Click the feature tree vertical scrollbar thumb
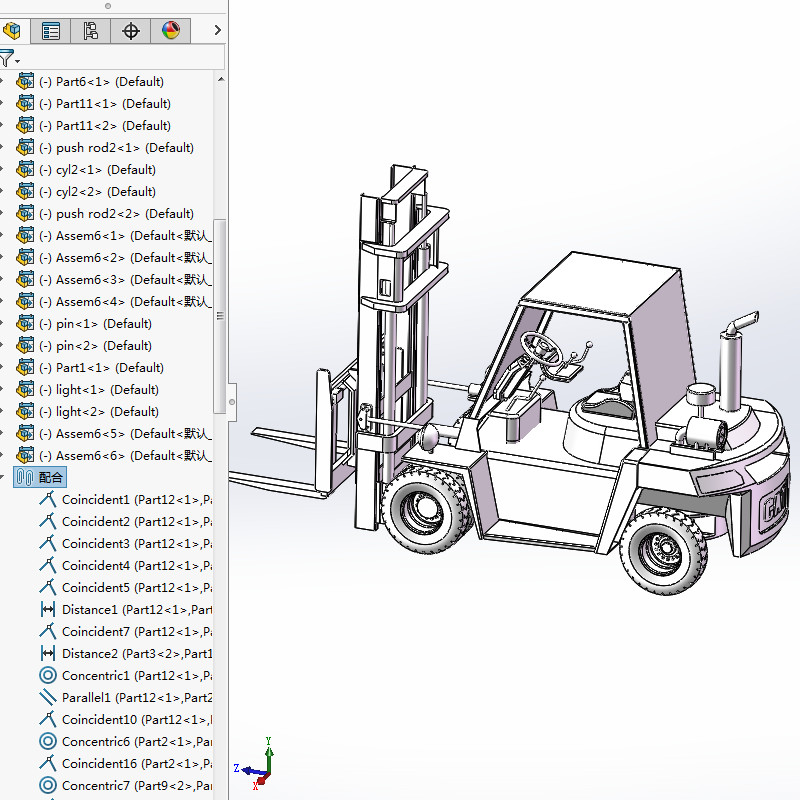 pyautogui.click(x=220, y=316)
